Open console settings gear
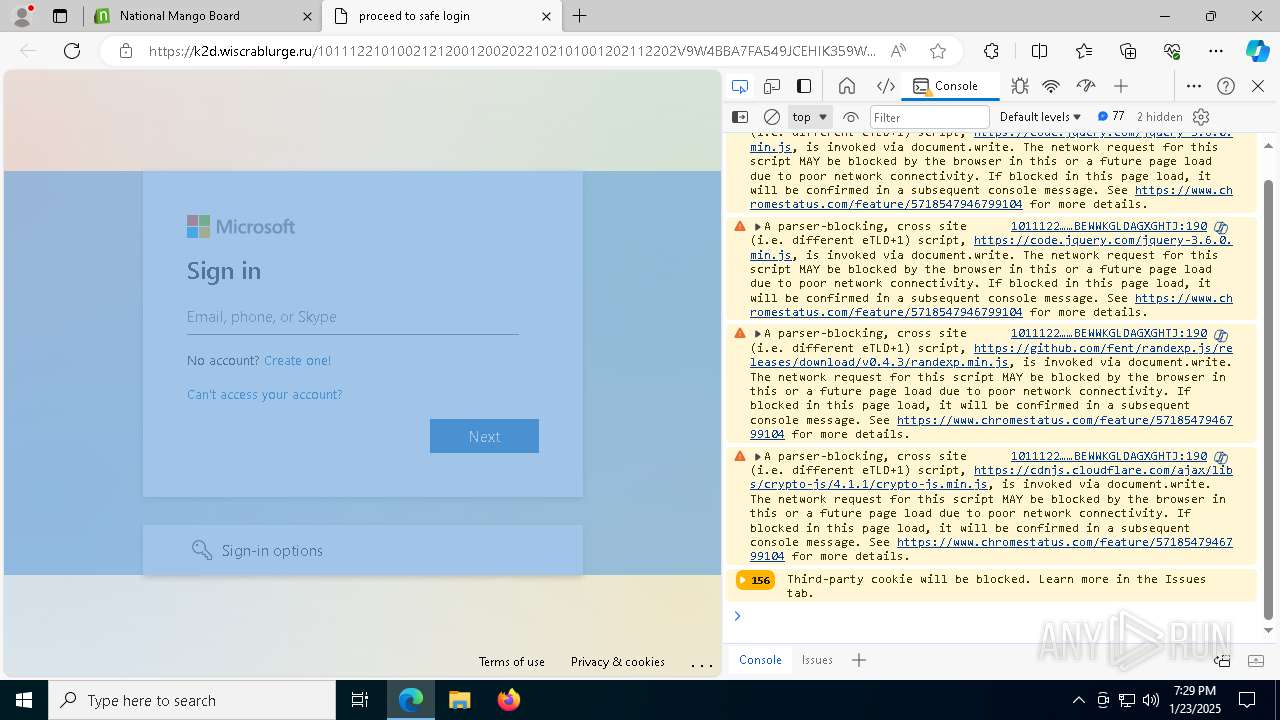 coord(1201,117)
